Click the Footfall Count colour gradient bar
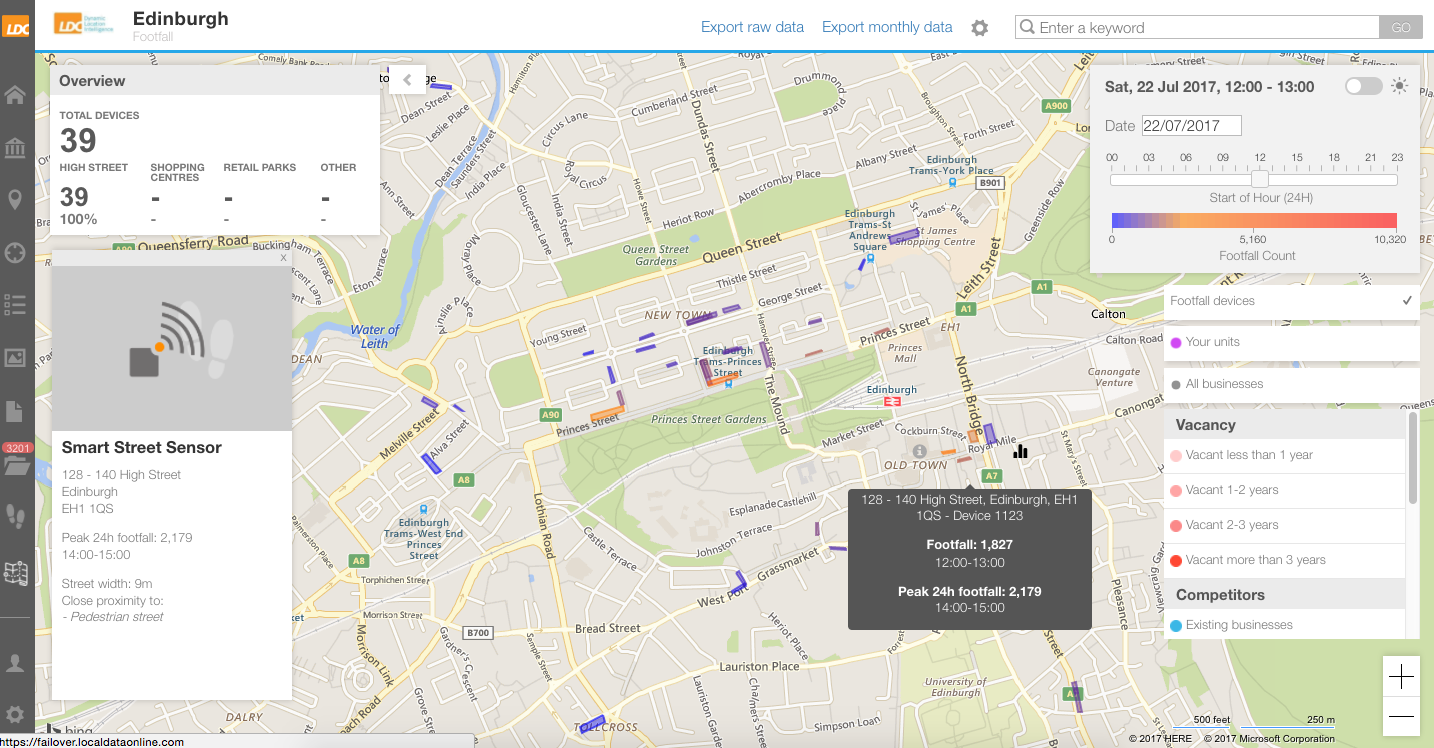1434x748 pixels. (1254, 221)
